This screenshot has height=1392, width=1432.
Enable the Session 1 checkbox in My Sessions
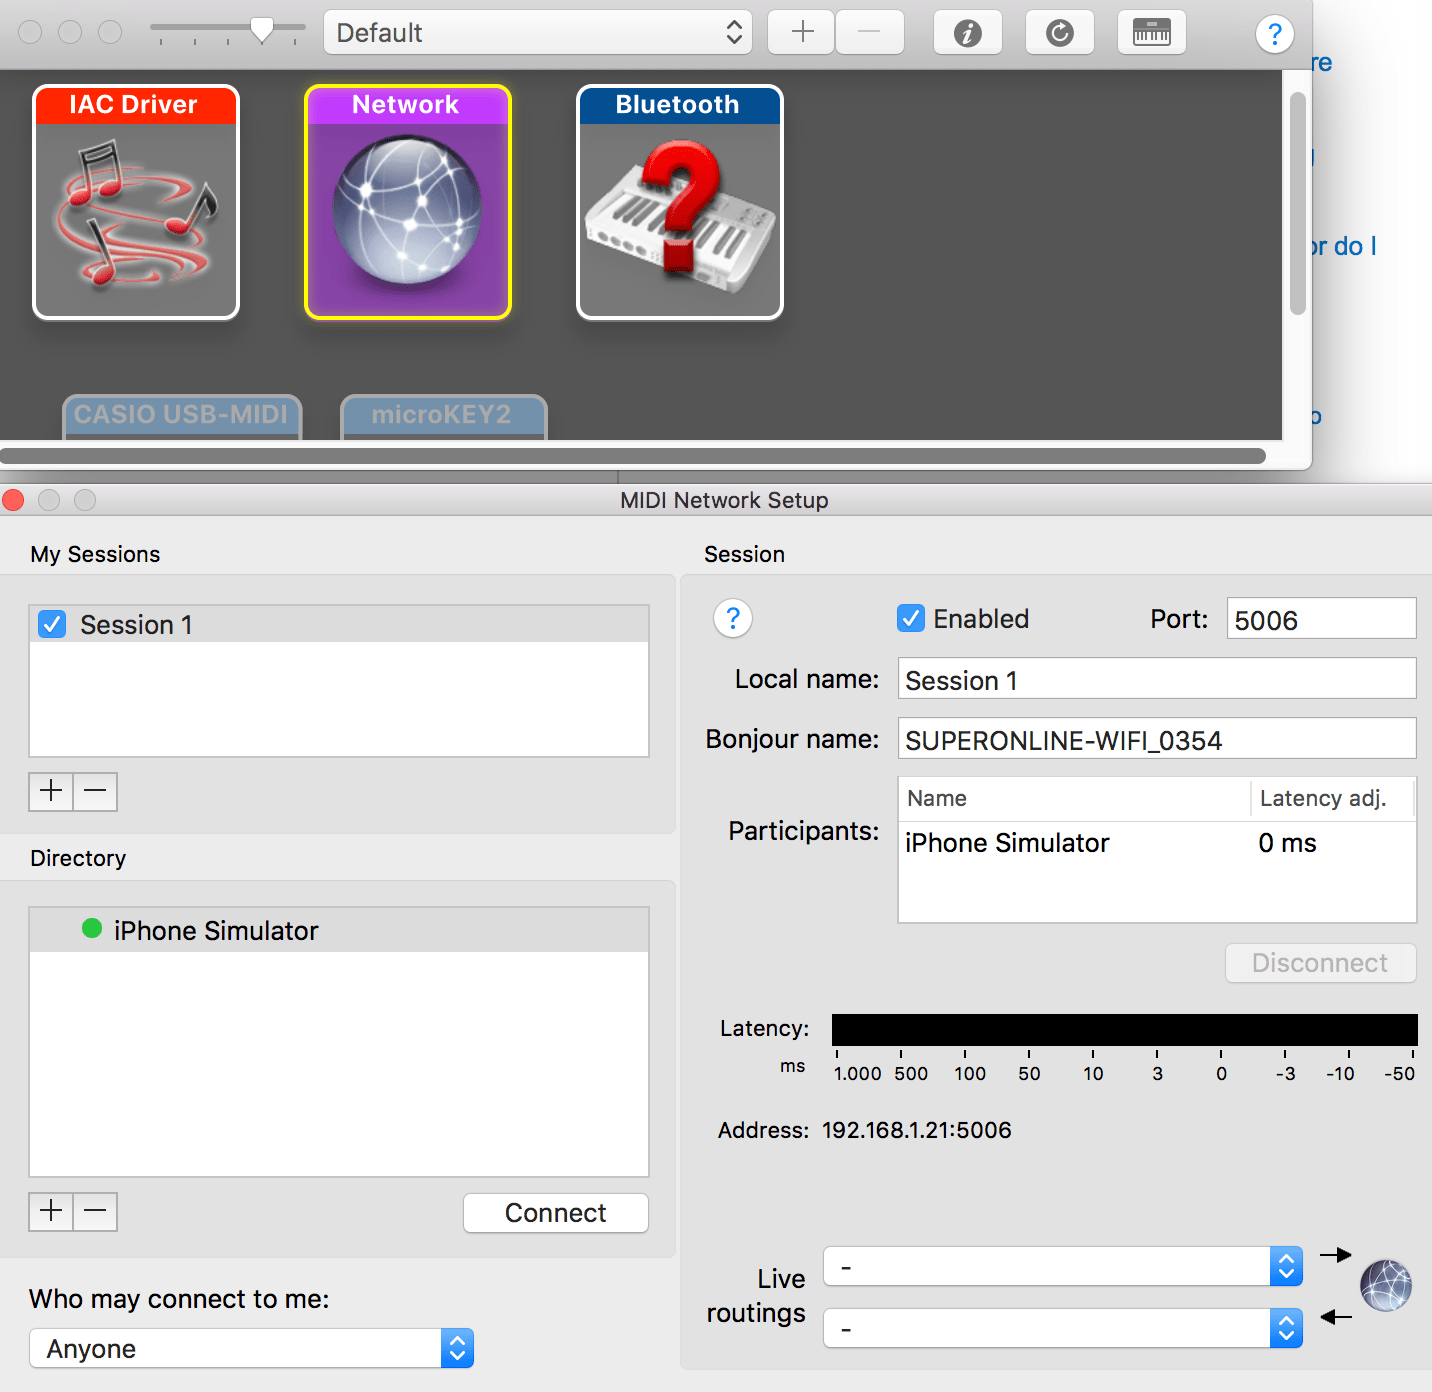[x=51, y=624]
